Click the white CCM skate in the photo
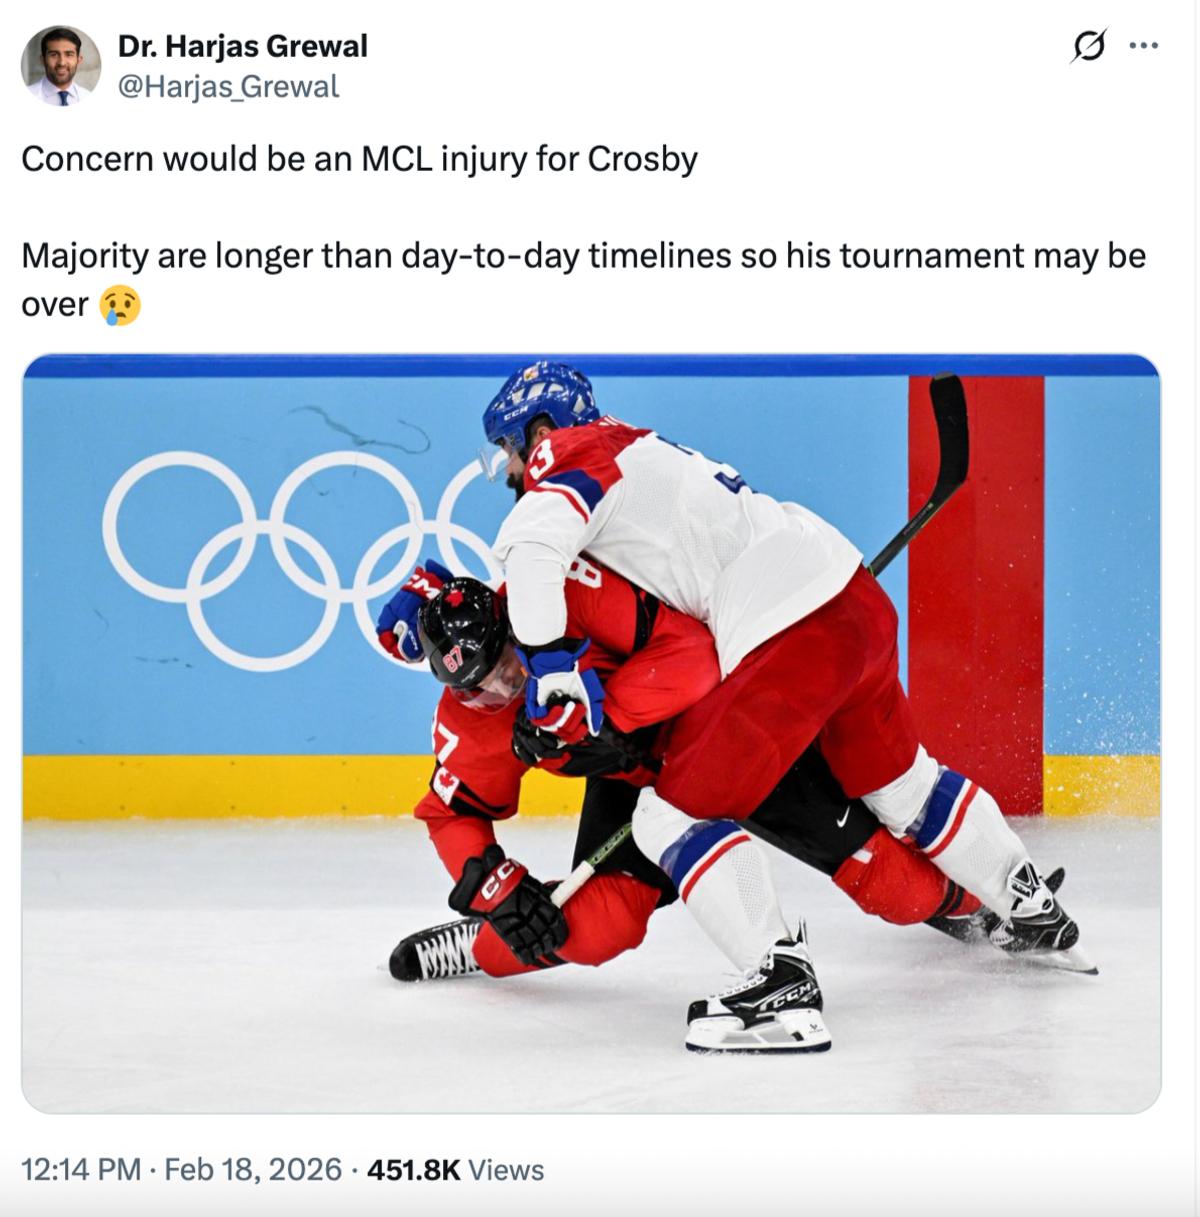The height and width of the screenshot is (1217, 1200). click(x=760, y=1000)
